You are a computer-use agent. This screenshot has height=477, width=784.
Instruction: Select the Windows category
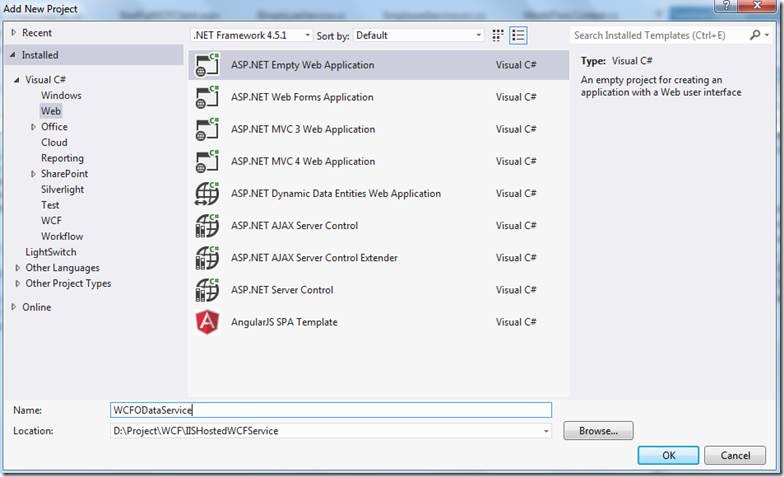61,96
